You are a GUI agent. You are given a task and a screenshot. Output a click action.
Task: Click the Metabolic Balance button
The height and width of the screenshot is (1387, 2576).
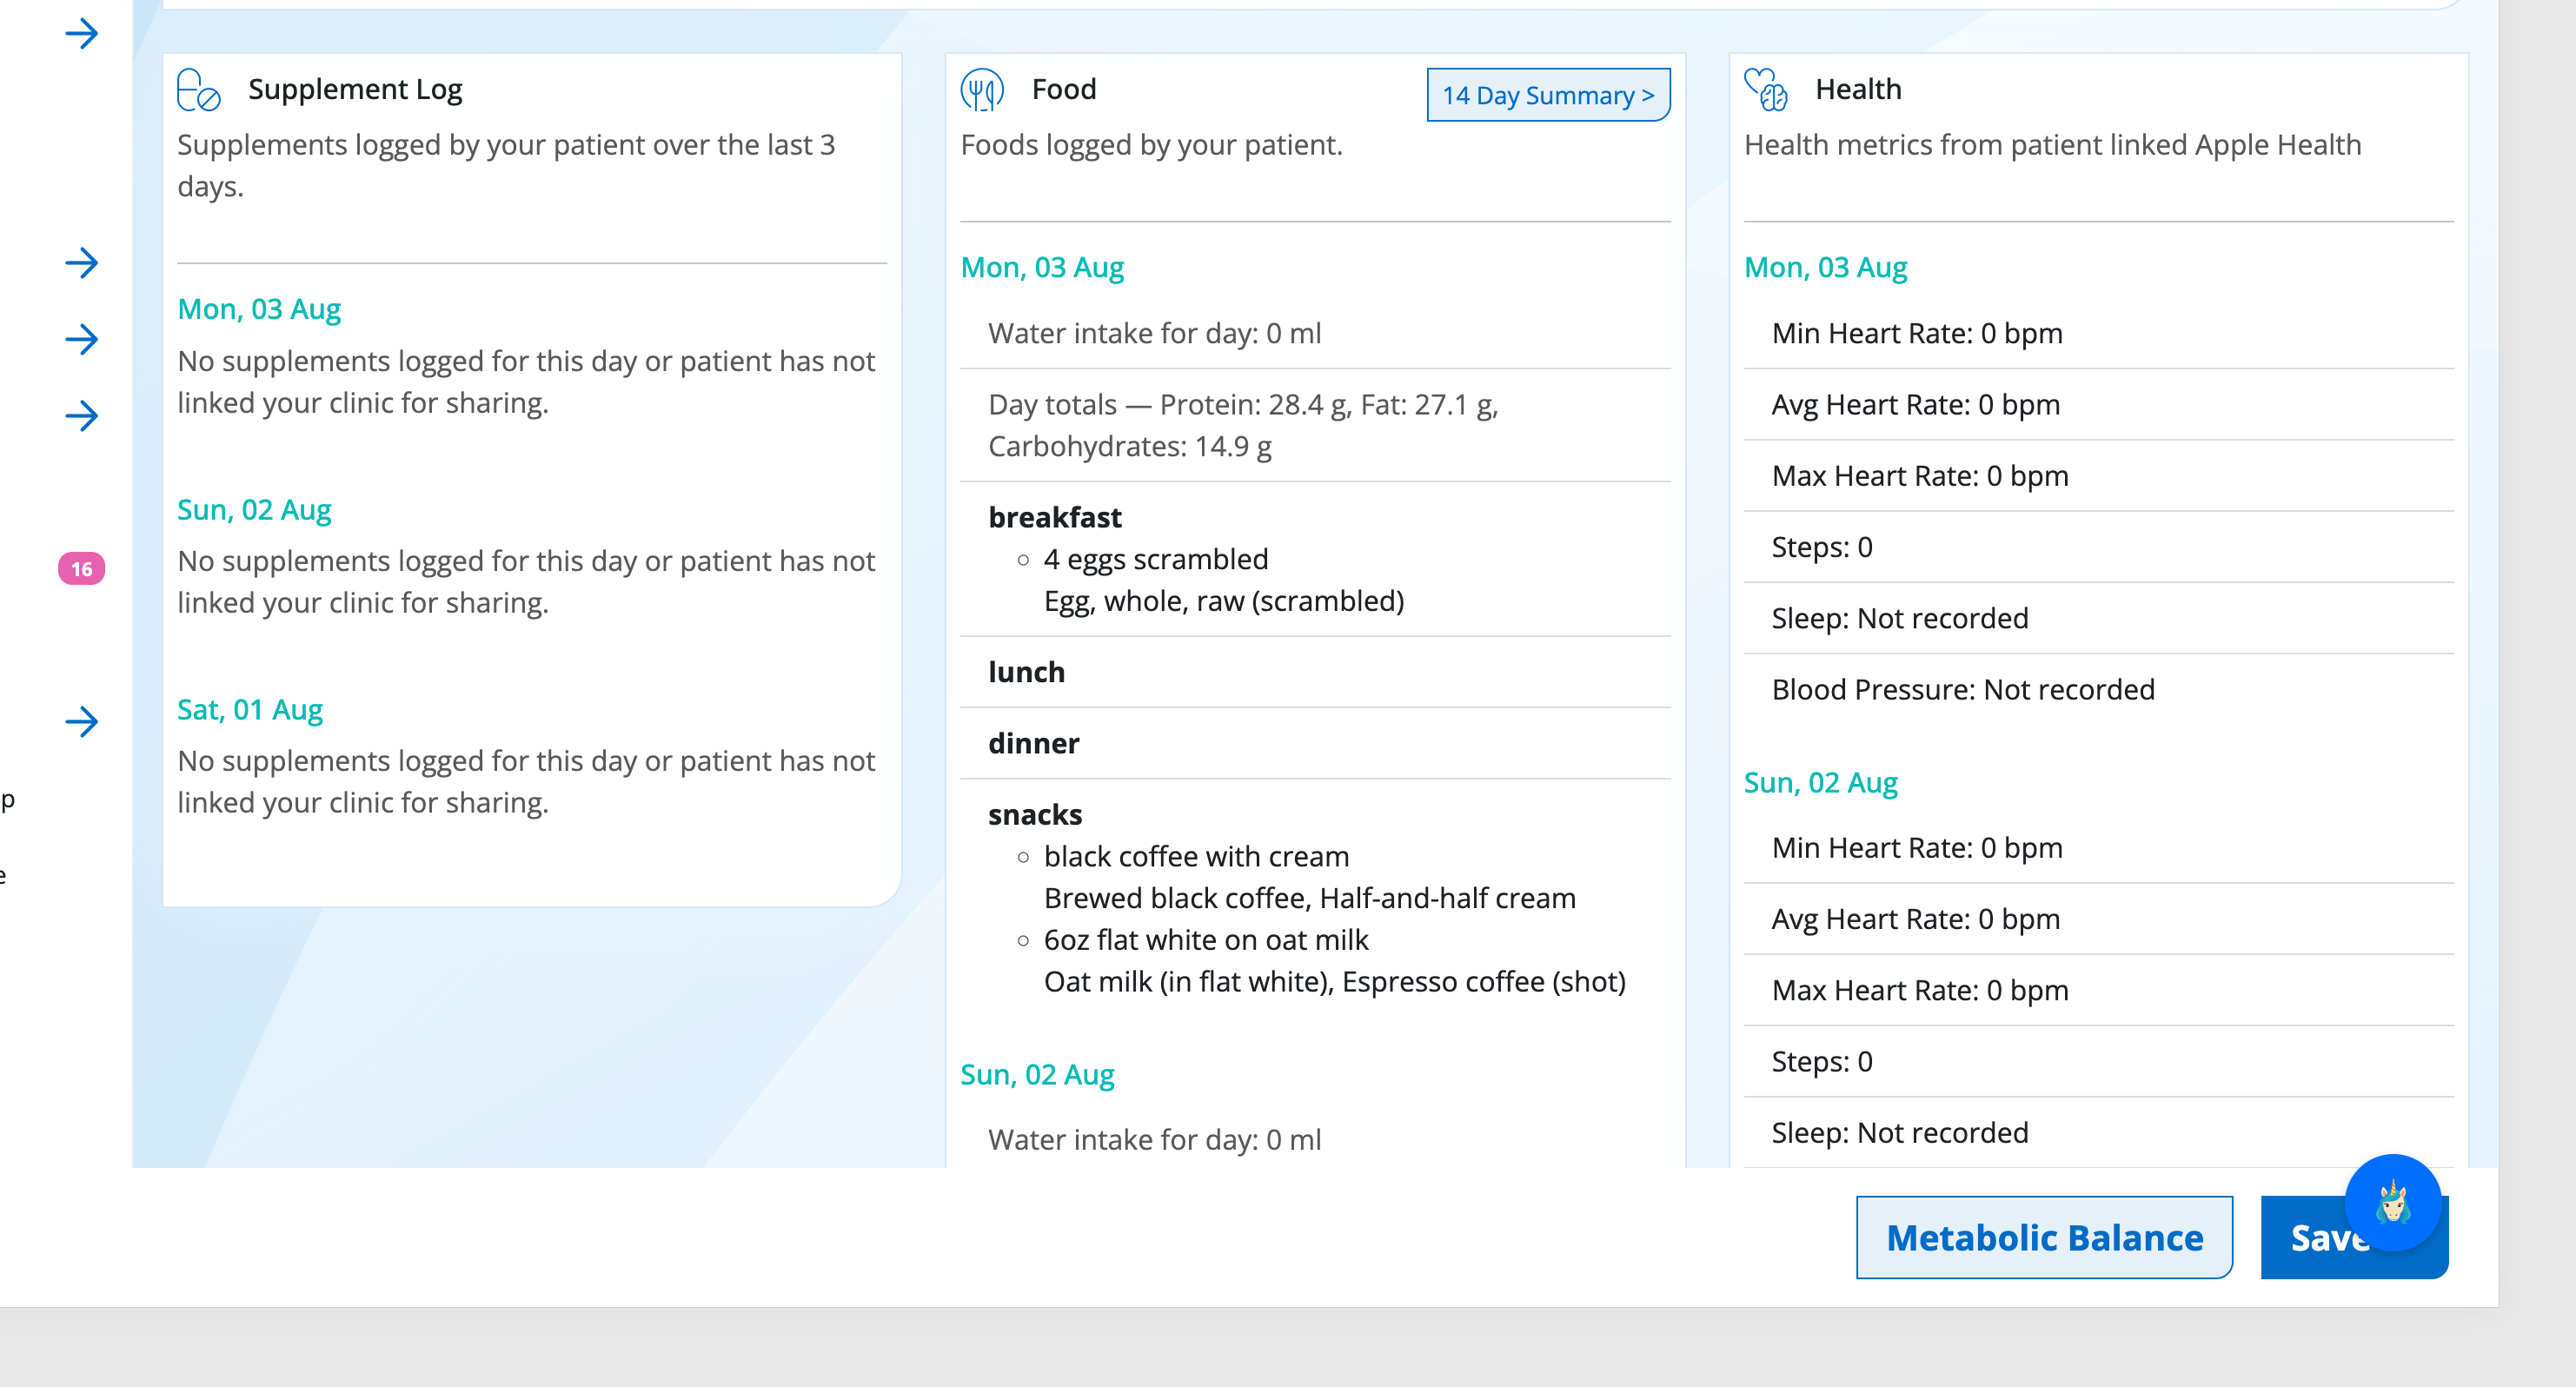click(2044, 1237)
